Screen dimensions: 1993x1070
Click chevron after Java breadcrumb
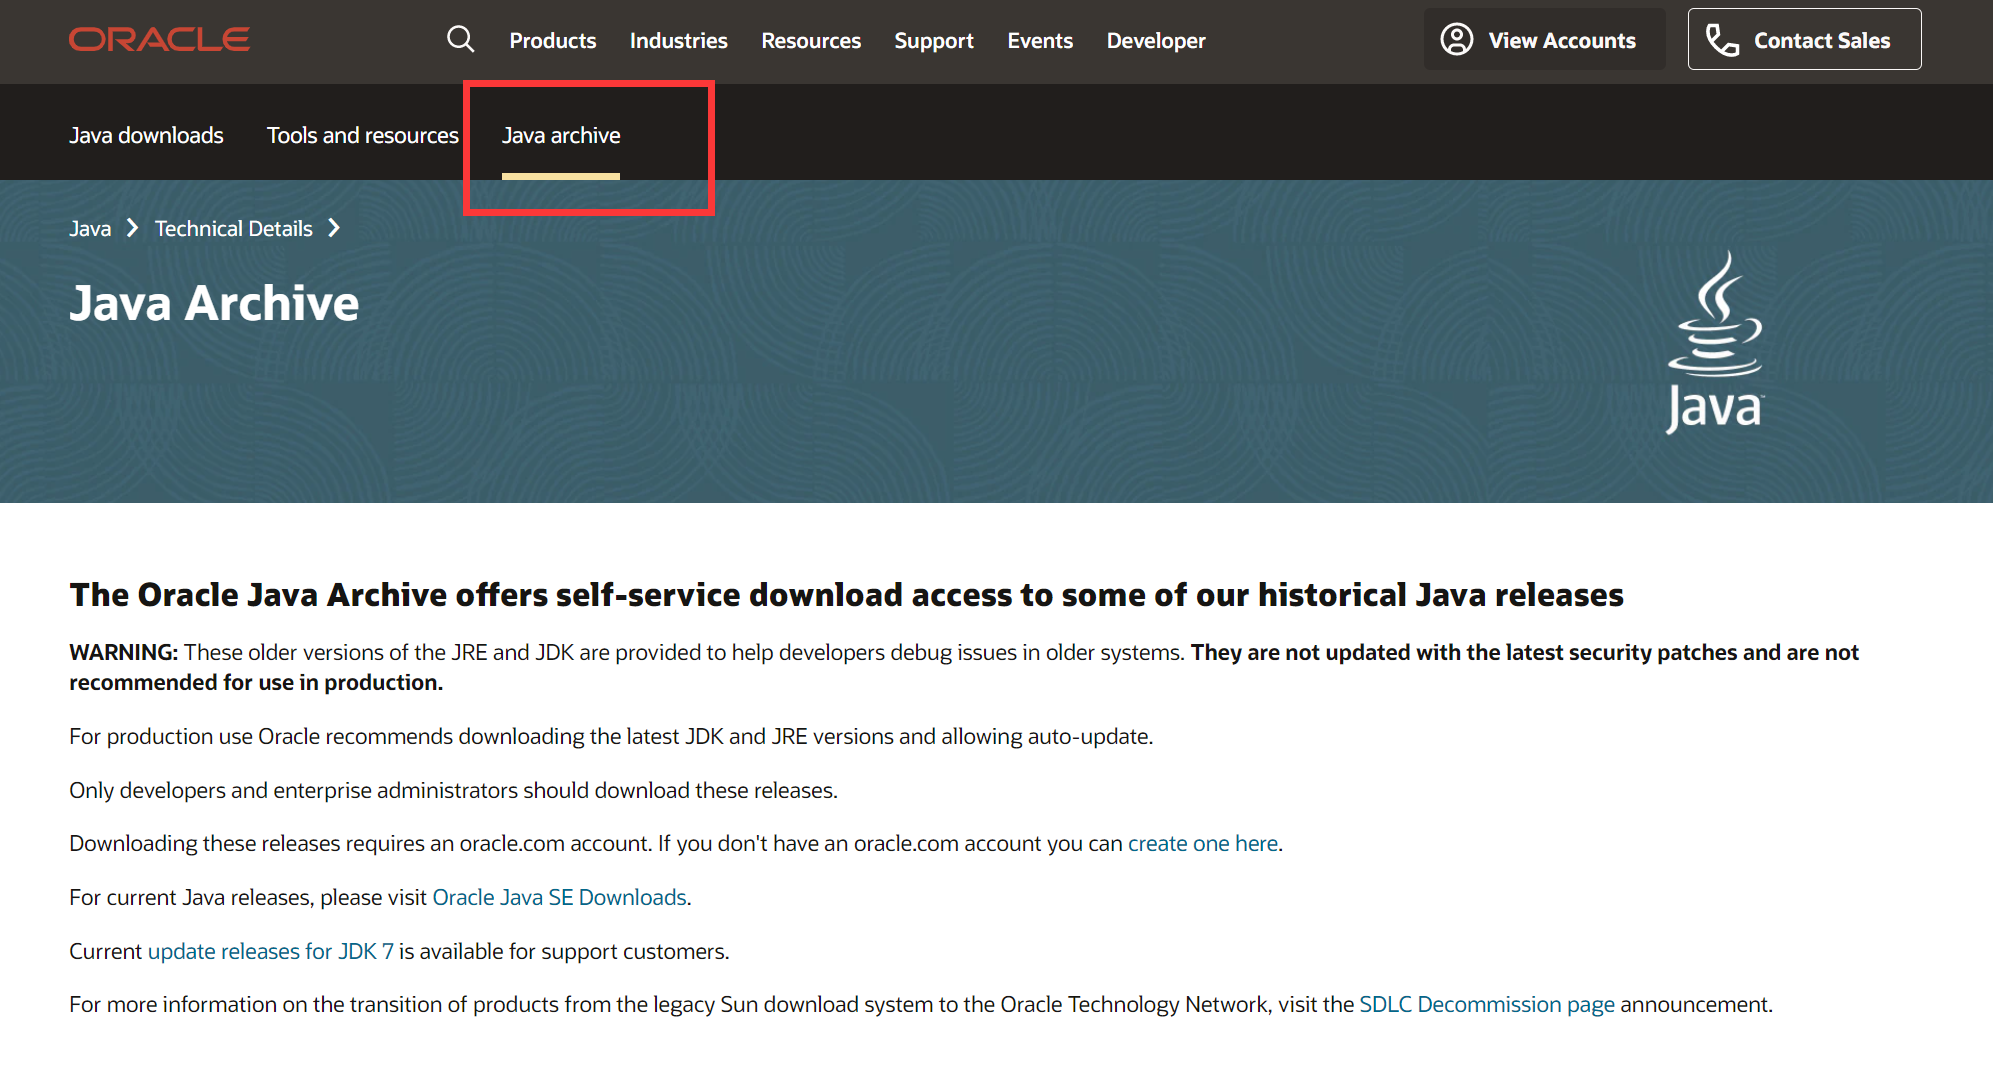pos(132,228)
